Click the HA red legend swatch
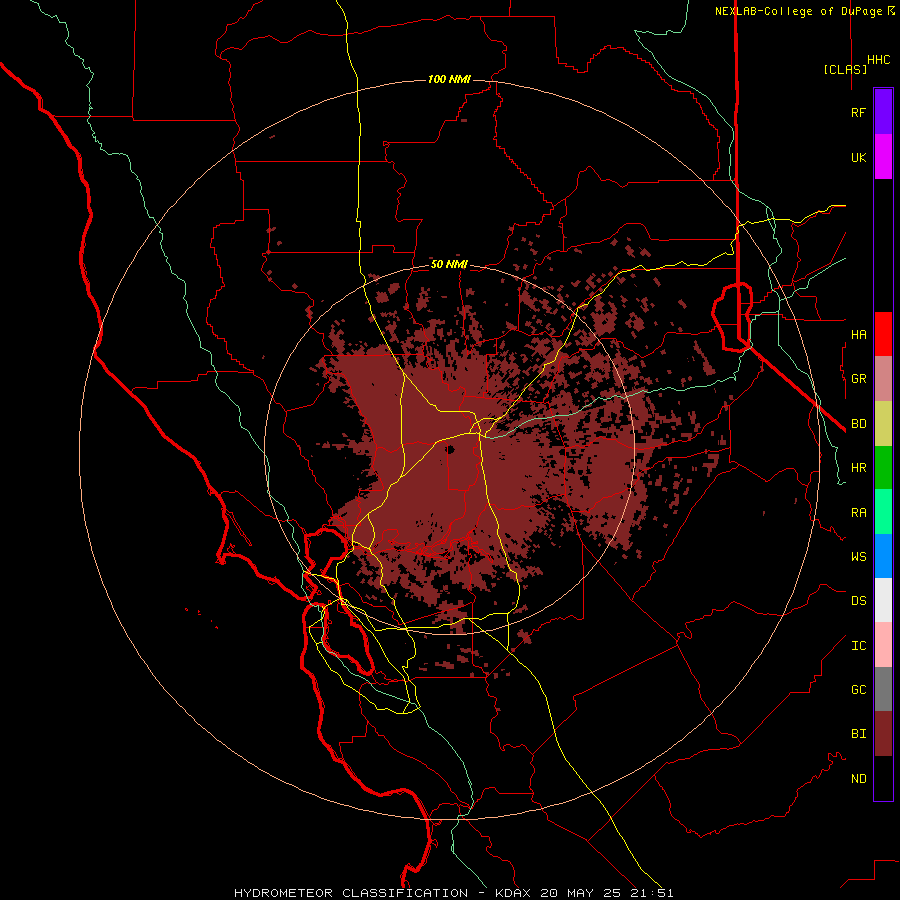 [x=883, y=334]
